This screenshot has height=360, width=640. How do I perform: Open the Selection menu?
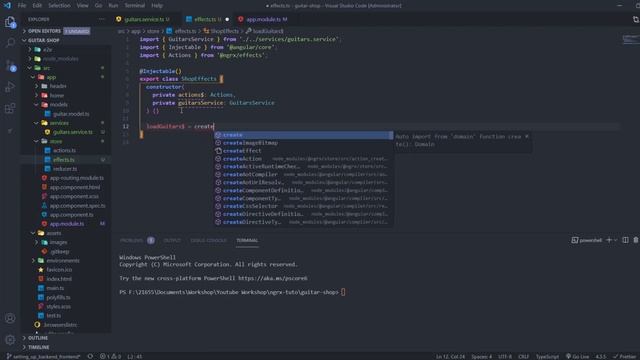(x=59, y=6)
